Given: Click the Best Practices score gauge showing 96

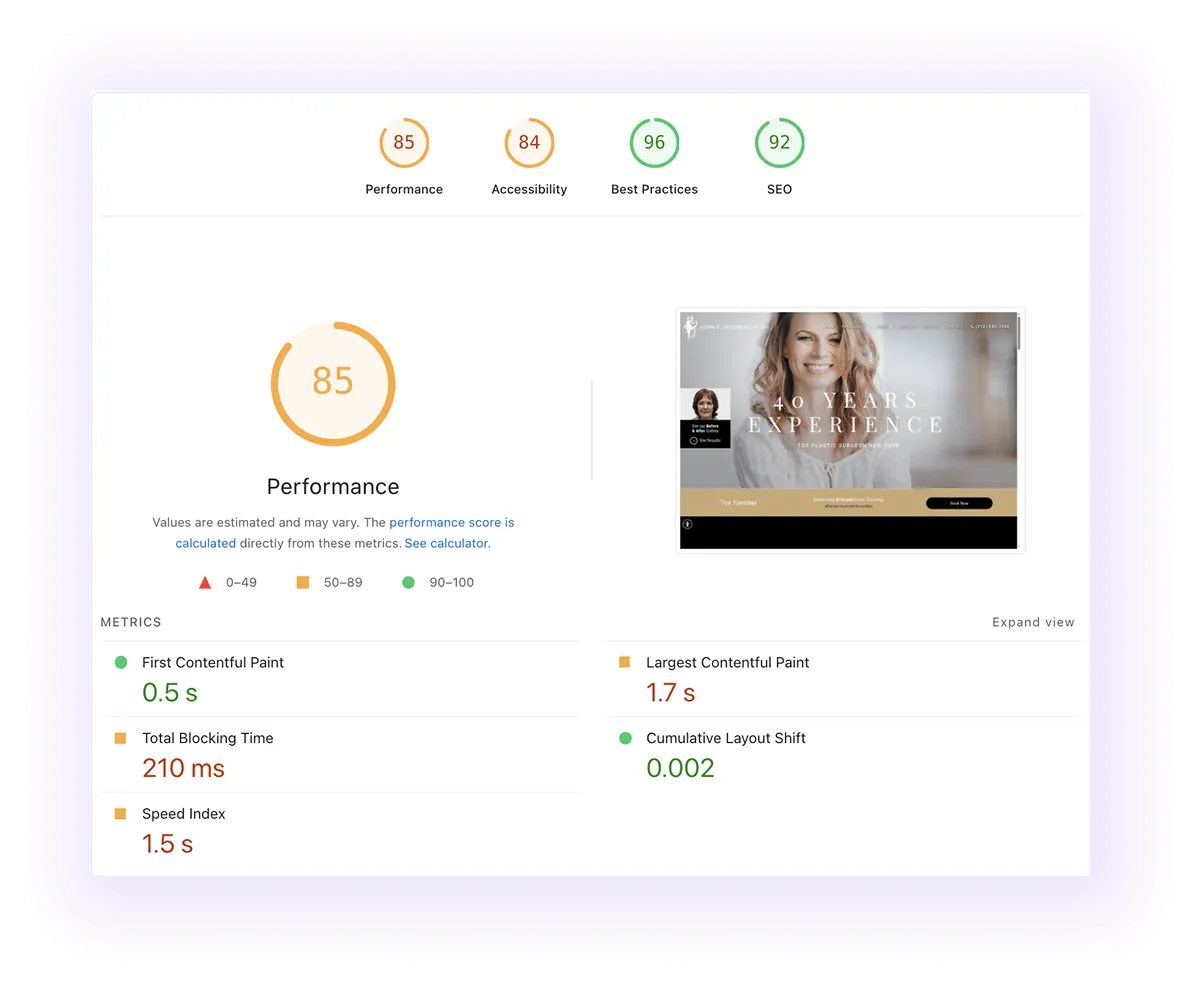Looking at the screenshot, I should pyautogui.click(x=654, y=142).
